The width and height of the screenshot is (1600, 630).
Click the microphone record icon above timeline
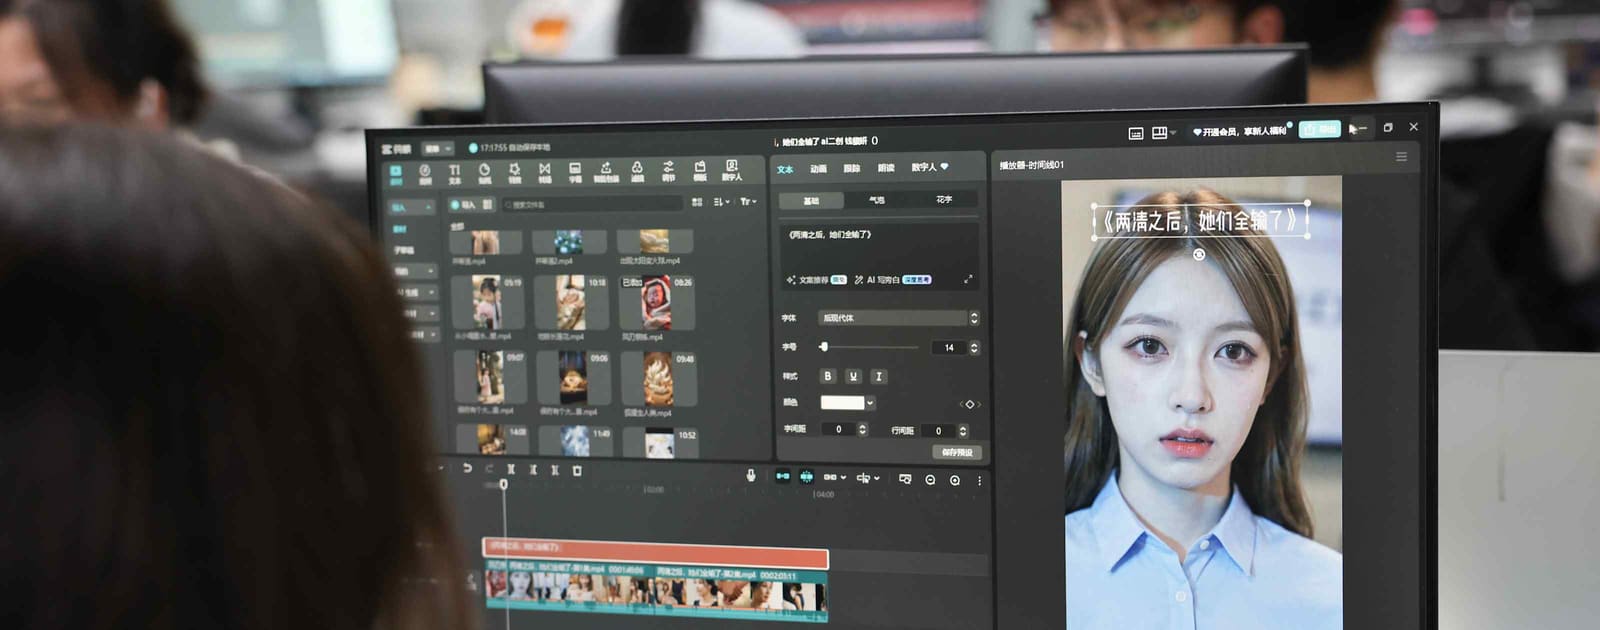751,475
